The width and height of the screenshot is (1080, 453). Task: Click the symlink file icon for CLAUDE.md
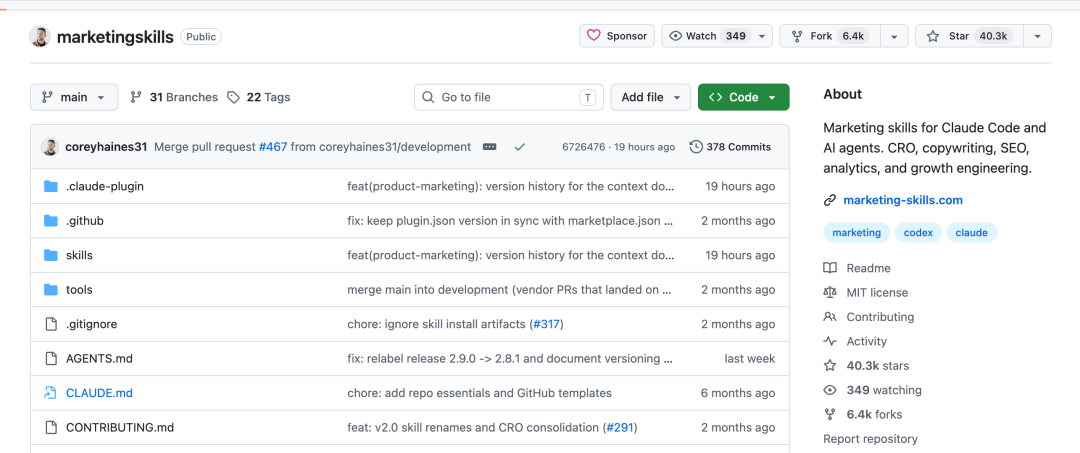pos(50,393)
